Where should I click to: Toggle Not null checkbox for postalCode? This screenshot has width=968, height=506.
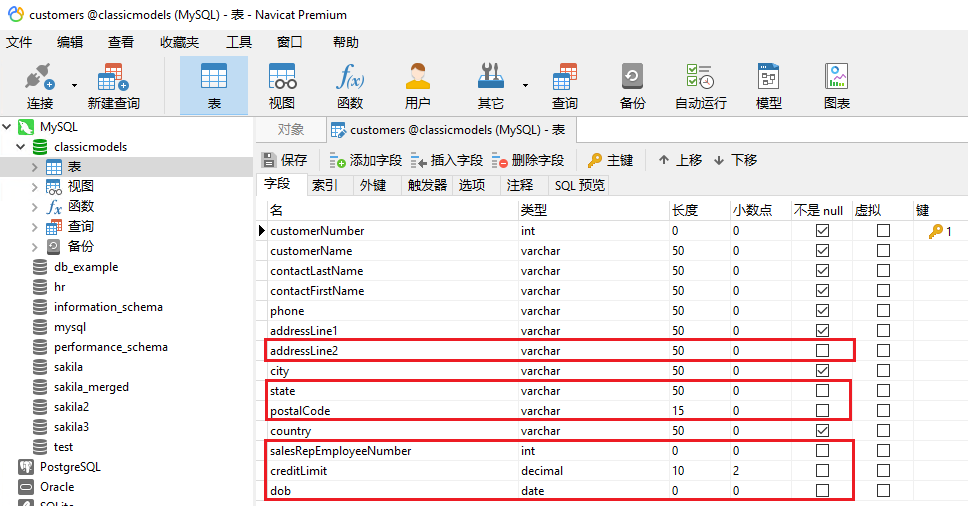pyautogui.click(x=822, y=410)
